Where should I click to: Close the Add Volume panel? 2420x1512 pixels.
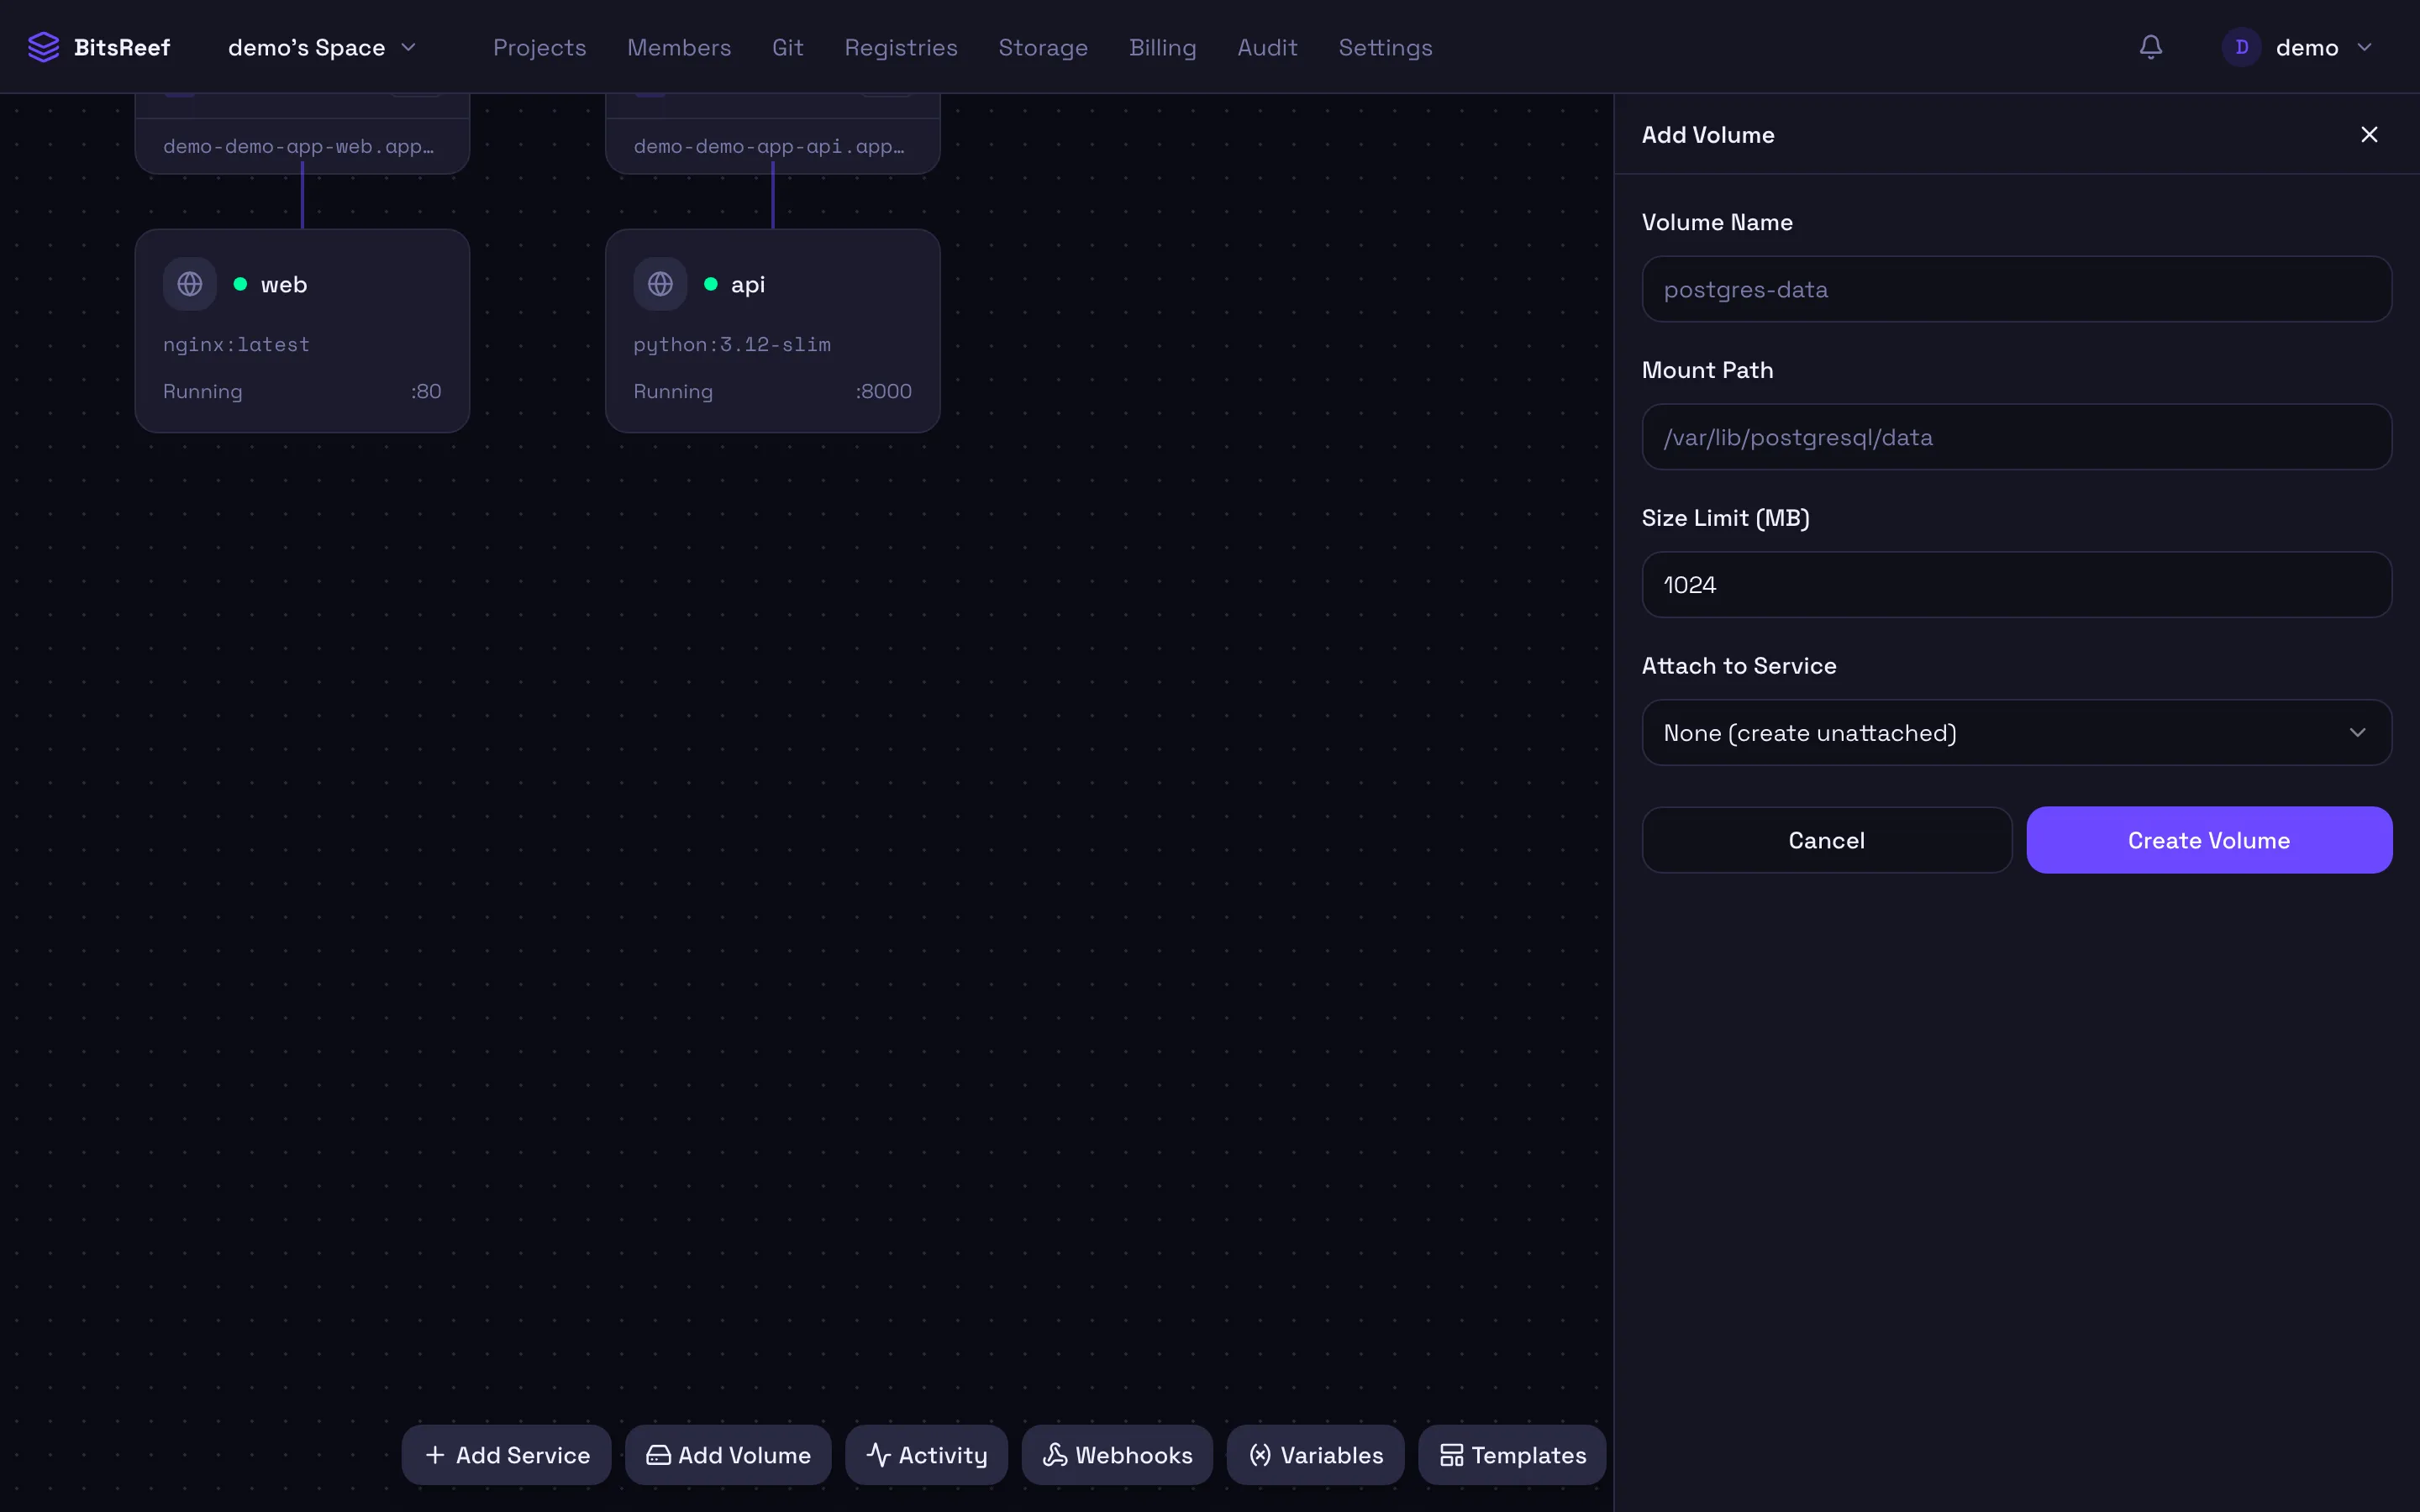2369,135
